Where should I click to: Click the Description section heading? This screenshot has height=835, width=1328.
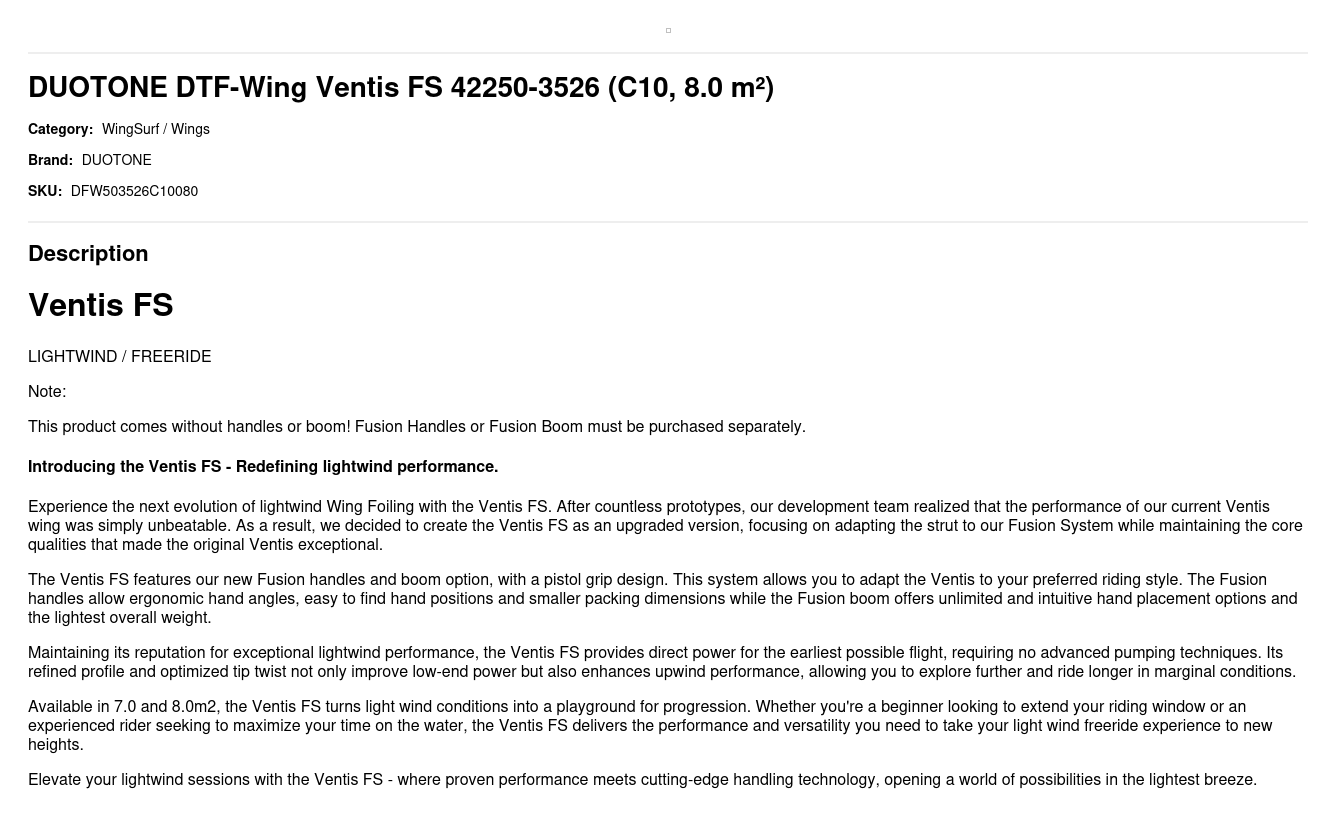click(x=88, y=253)
